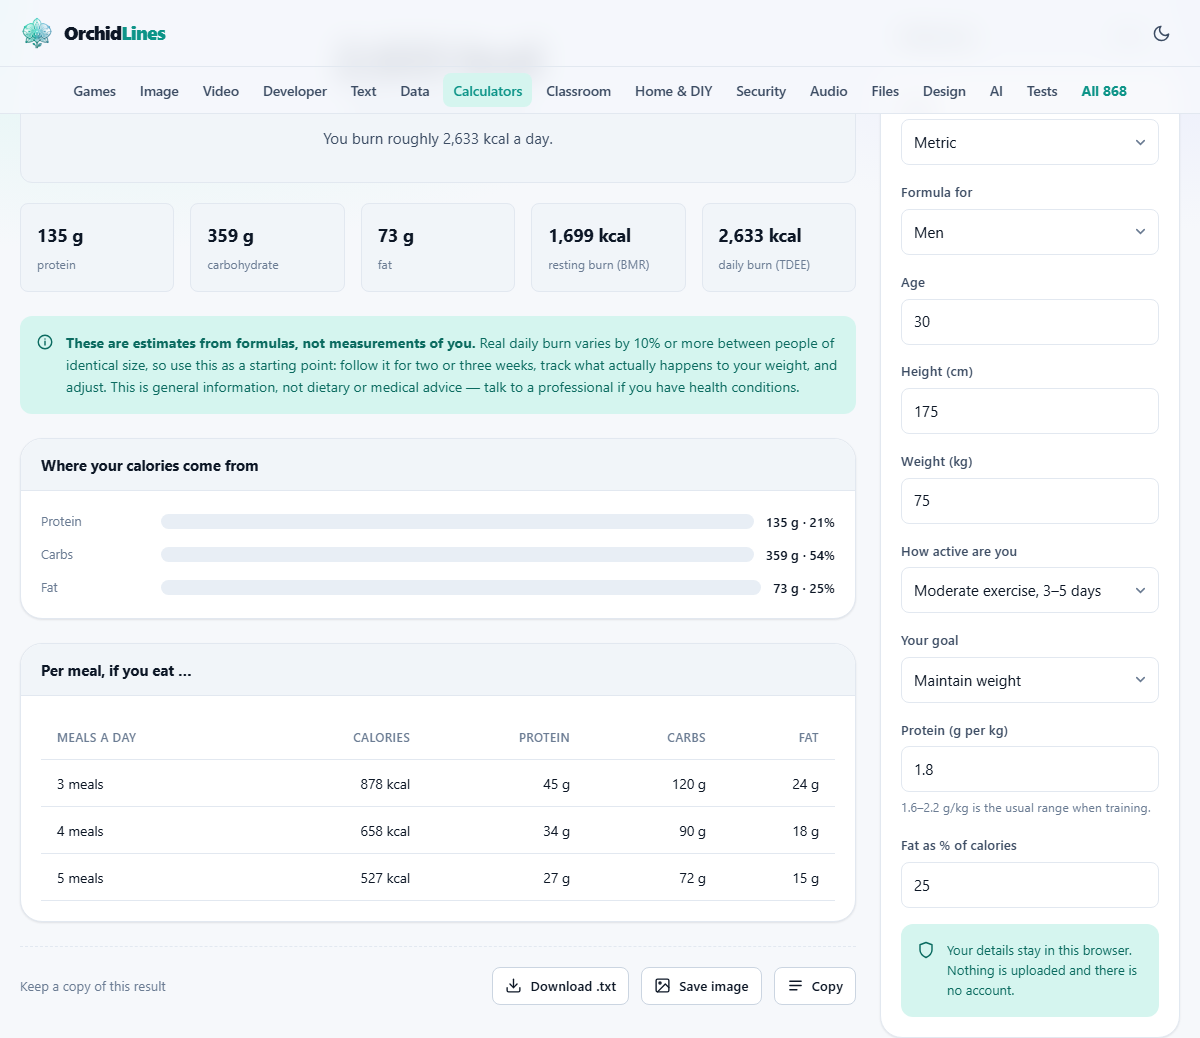The image size is (1200, 1038).
Task: Select the Calculators tab
Action: (x=488, y=91)
